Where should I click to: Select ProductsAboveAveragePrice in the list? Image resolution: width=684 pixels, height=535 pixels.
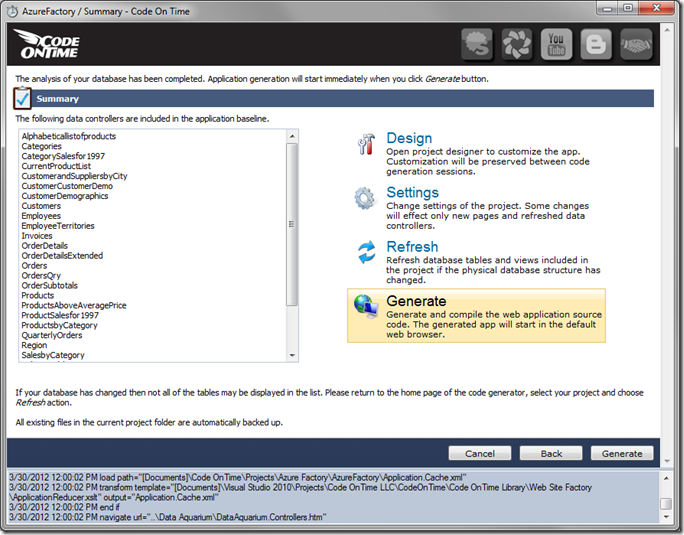coord(74,305)
